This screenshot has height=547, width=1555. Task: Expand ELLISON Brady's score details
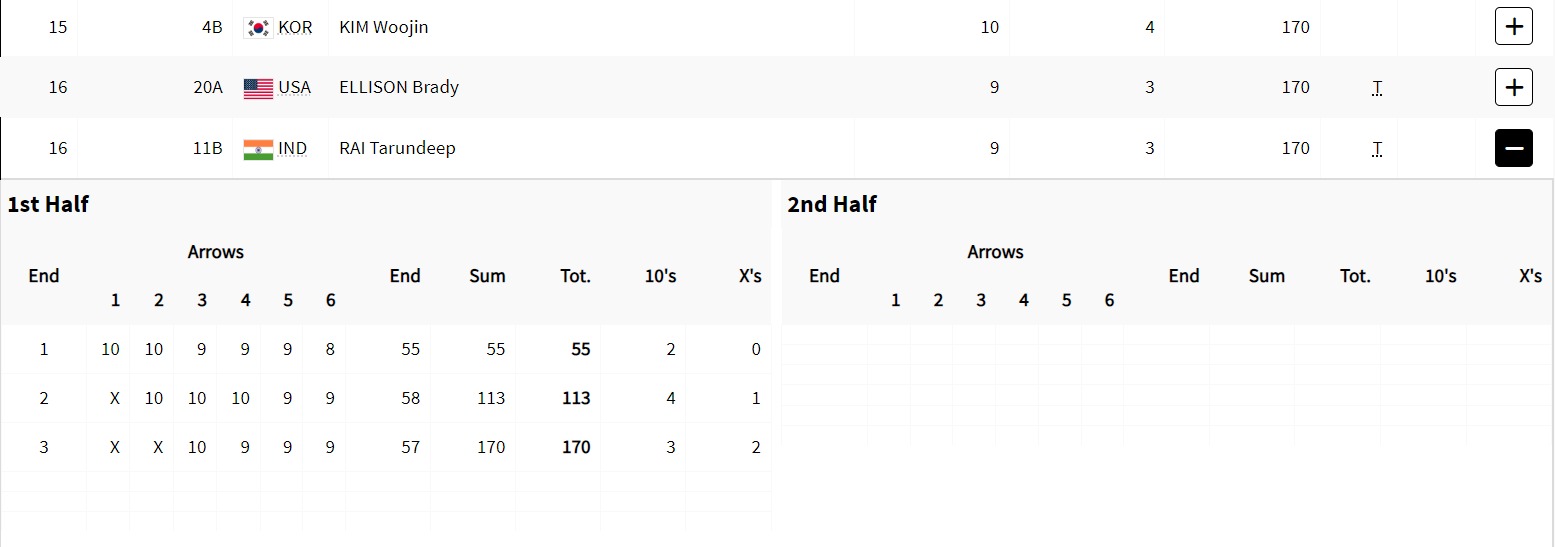[x=1513, y=88]
